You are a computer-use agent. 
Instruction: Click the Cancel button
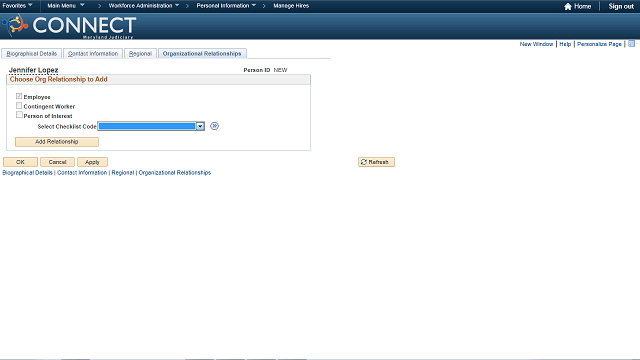tap(57, 162)
